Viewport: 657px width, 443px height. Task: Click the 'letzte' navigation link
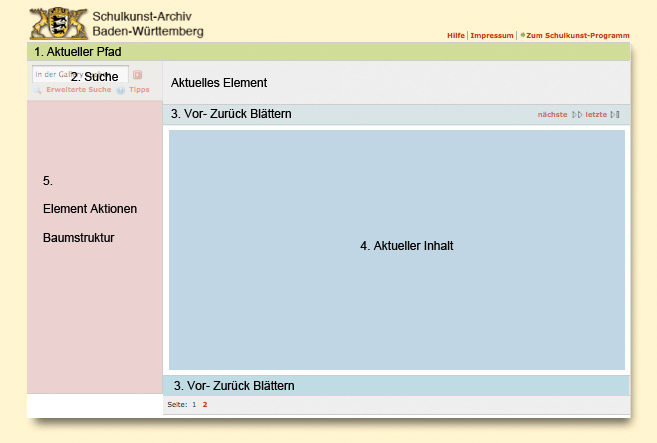pyautogui.click(x=596, y=114)
